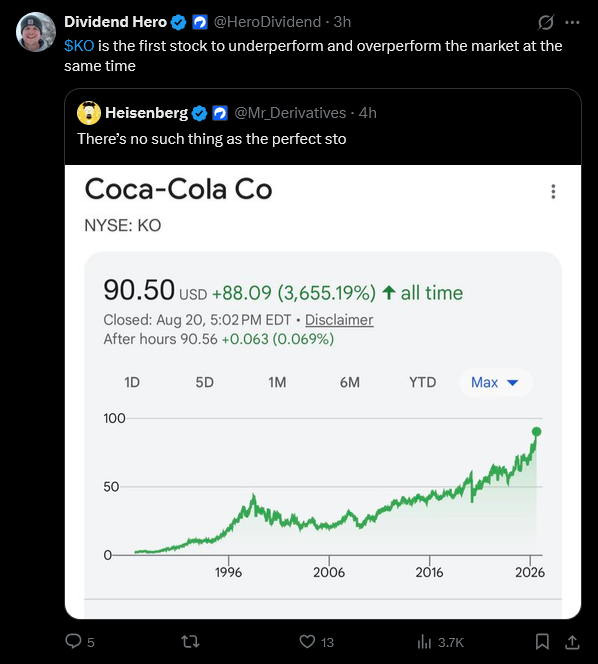Expand the Max range dropdown
The height and width of the screenshot is (664, 598).
495,382
